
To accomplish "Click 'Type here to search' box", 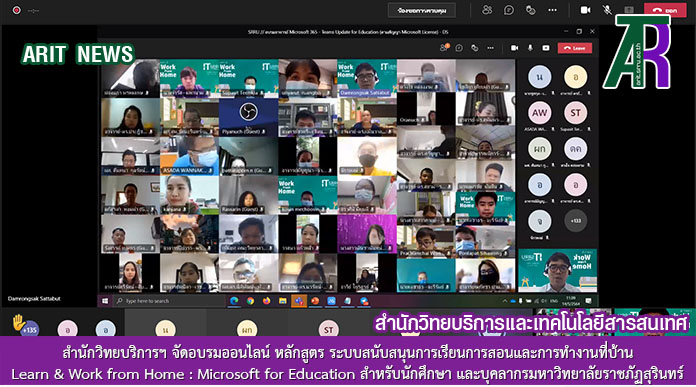I will (169, 301).
